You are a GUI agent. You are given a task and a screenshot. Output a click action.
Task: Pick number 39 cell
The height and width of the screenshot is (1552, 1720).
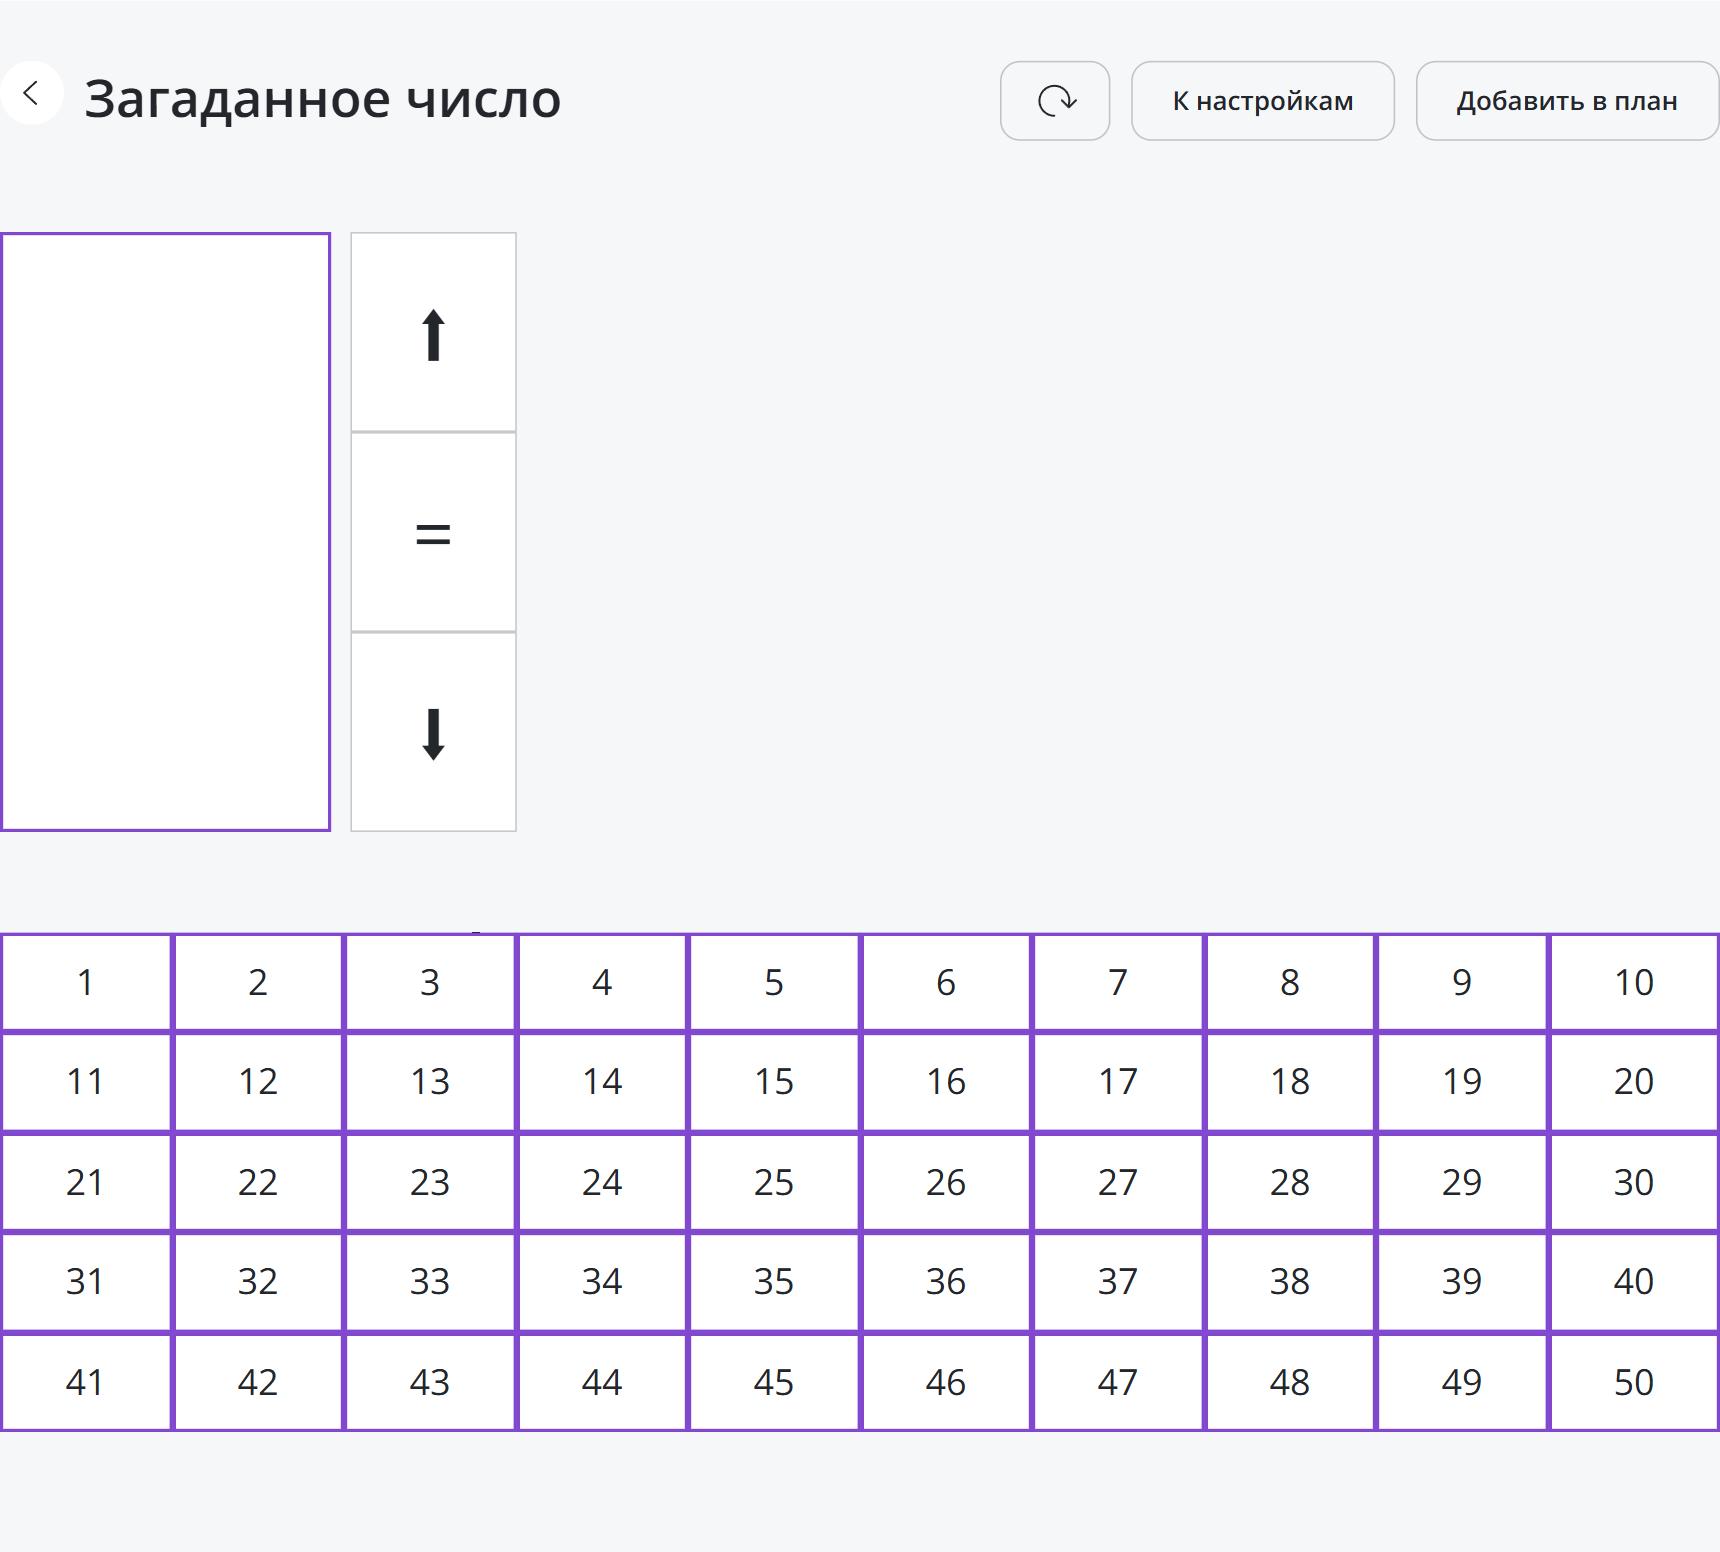click(1462, 1282)
